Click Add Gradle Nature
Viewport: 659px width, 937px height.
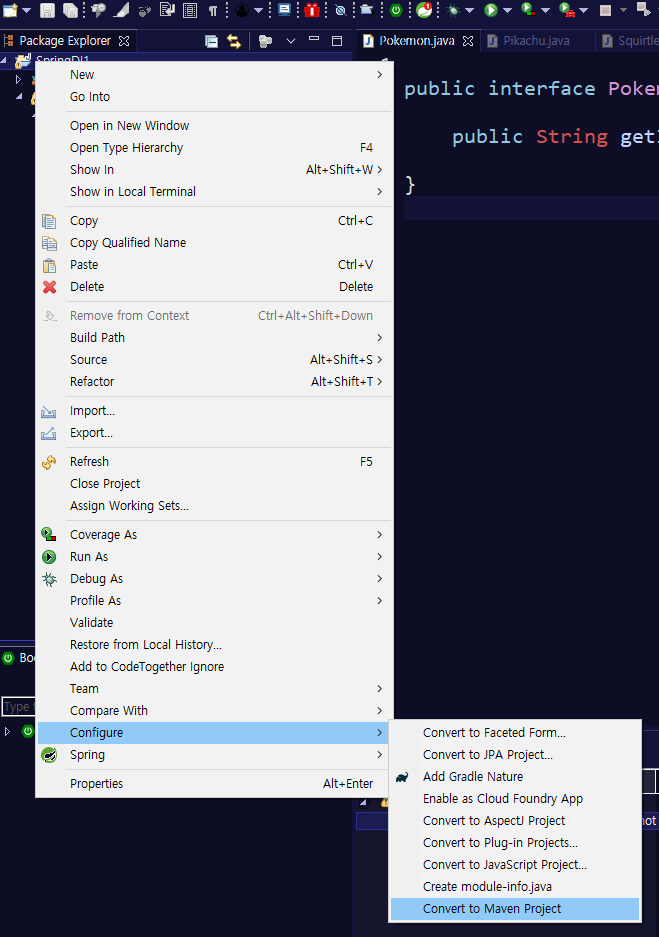(515, 777)
